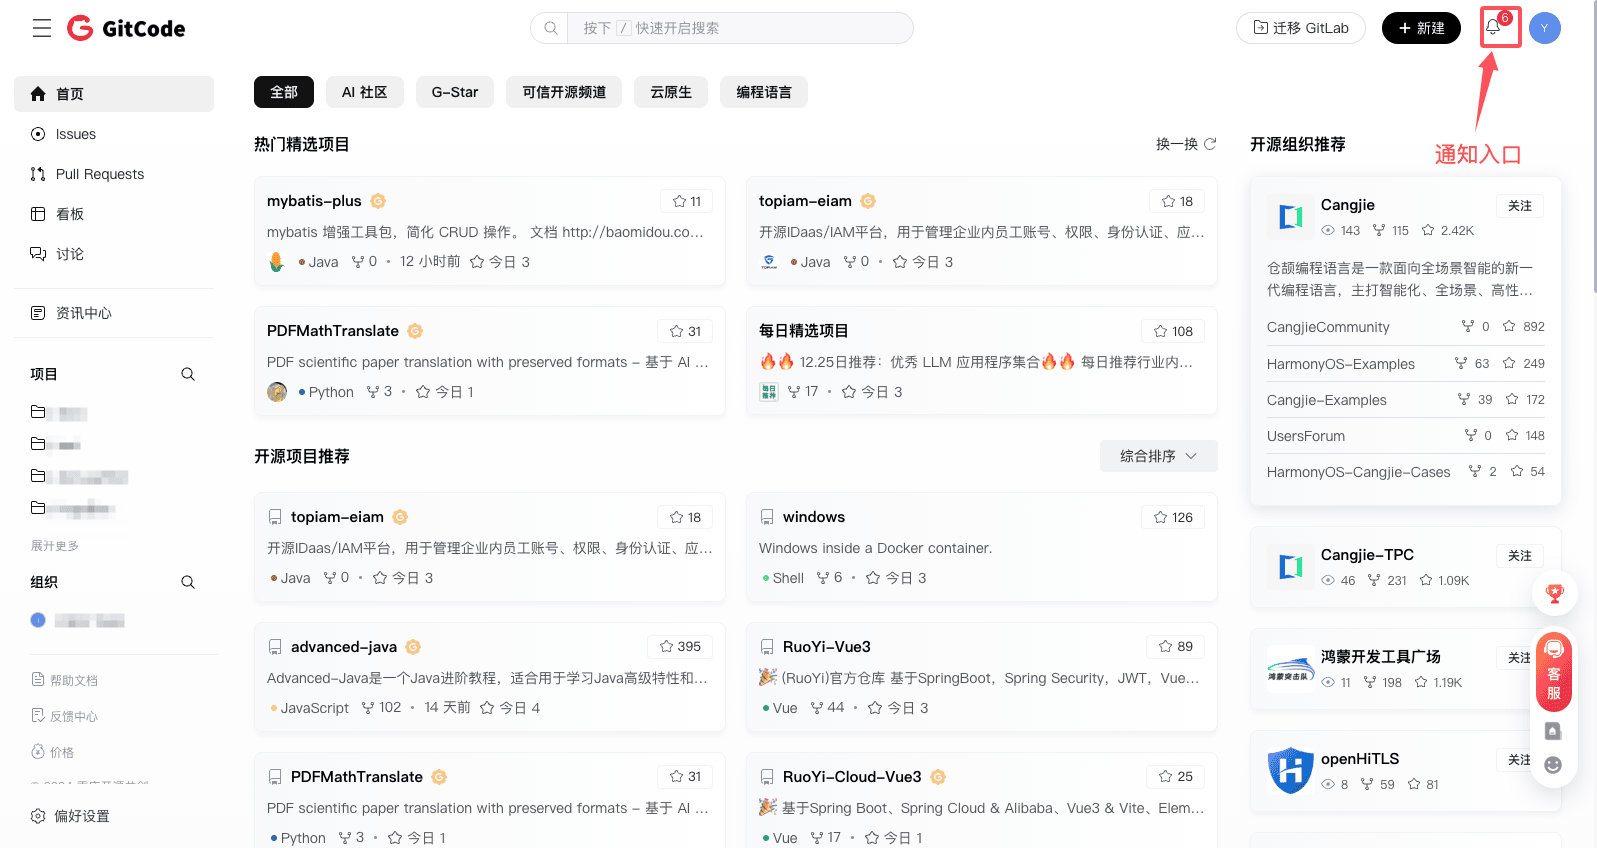Open the notifications bell icon
Viewport: 1597px width, 848px height.
[1494, 28]
